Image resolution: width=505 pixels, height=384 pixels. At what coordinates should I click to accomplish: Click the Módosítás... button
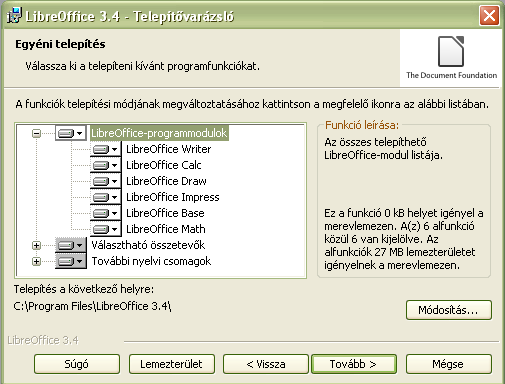[449, 310]
